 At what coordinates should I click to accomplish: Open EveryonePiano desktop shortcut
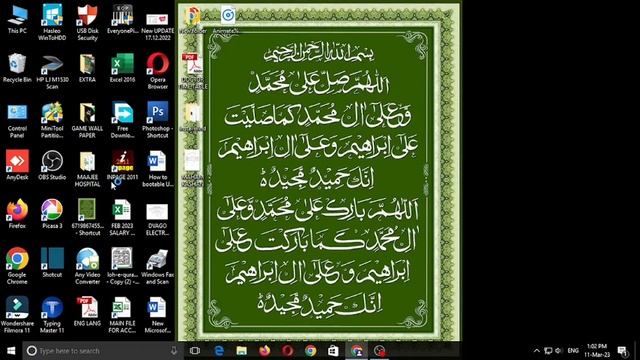tap(122, 19)
